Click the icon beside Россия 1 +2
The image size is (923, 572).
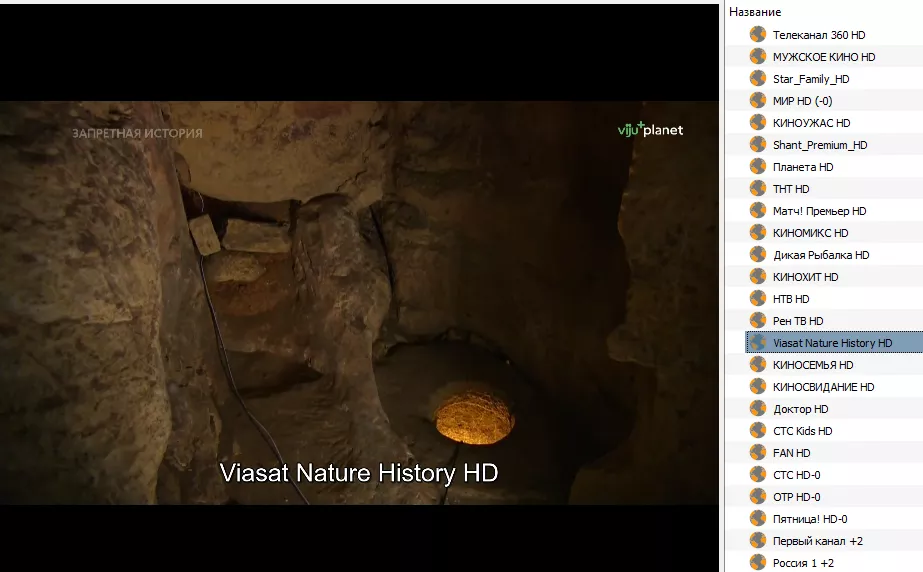[x=758, y=563]
